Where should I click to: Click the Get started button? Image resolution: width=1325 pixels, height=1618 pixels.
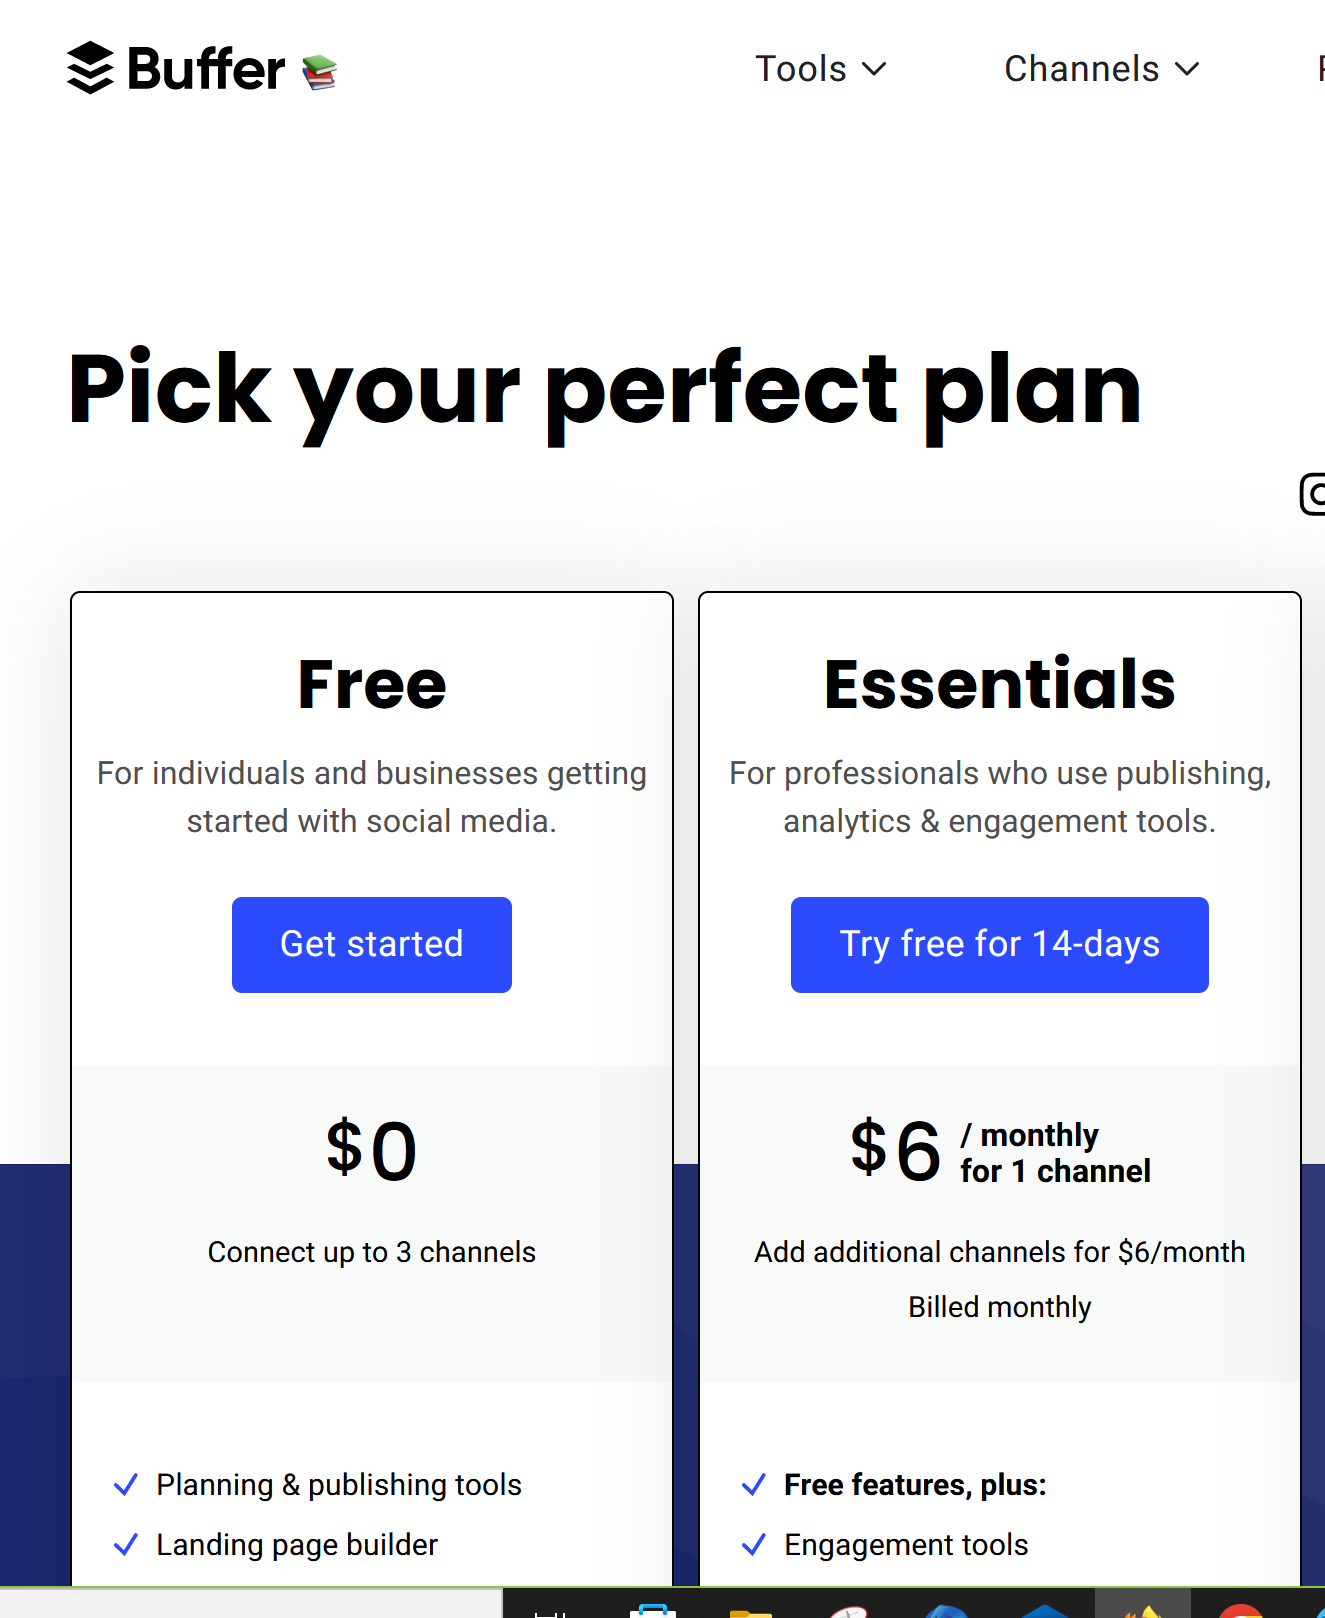372,945
